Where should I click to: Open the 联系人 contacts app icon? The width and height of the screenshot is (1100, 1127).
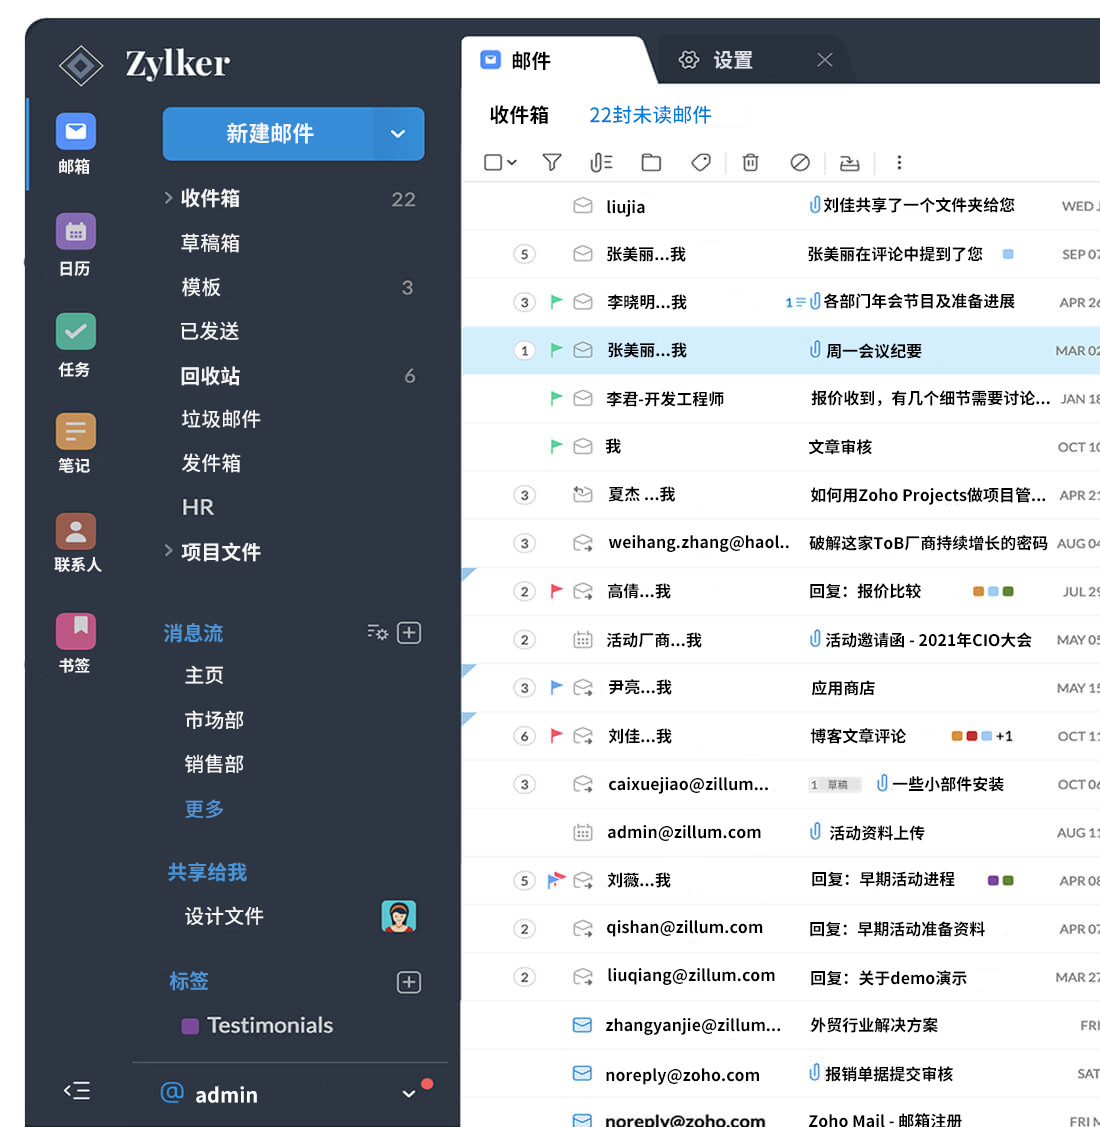75,532
